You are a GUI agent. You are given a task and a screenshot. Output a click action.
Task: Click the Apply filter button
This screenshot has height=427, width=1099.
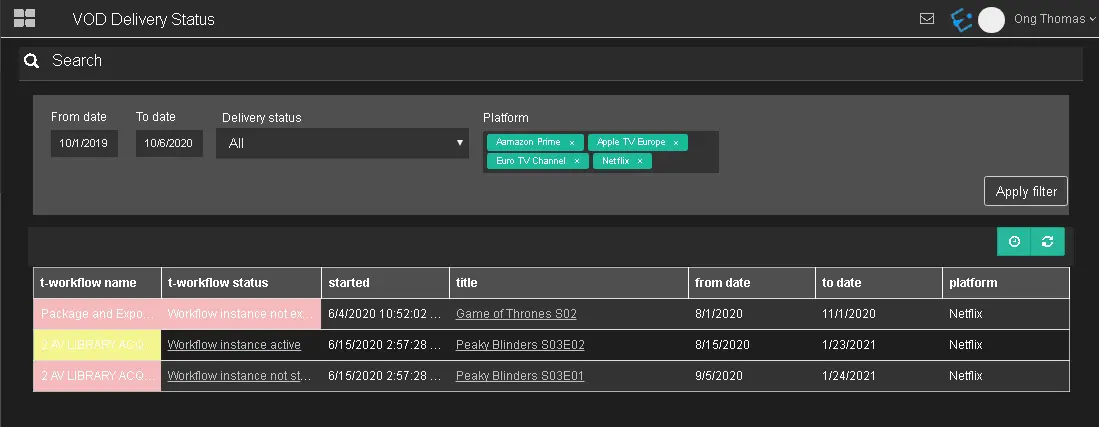[x=1026, y=191]
